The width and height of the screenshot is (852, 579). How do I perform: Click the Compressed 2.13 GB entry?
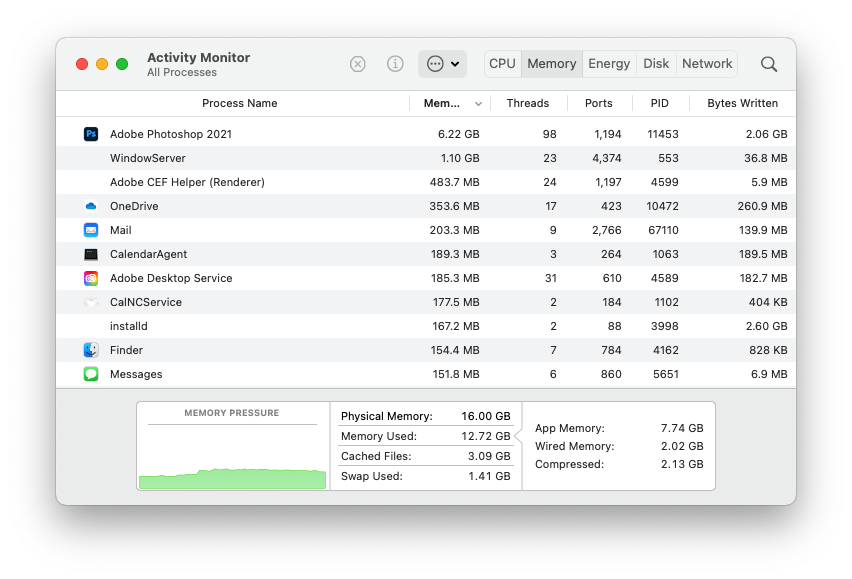point(619,464)
